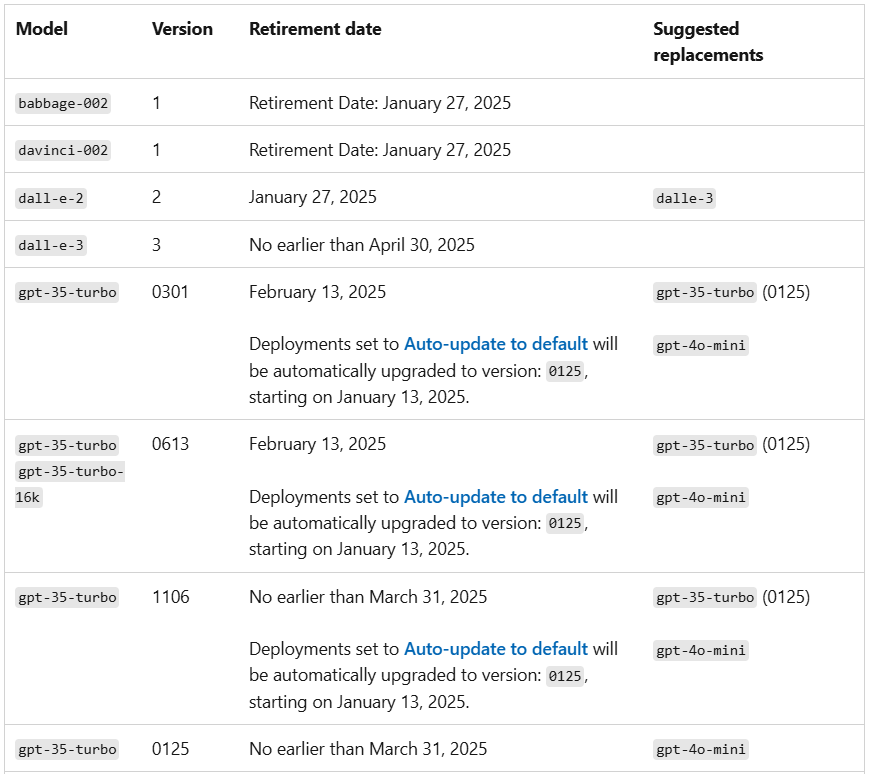Click gpt-35-turbo (0125) replacement in 1106 row
The height and width of the screenshot is (774, 870).
pos(731,597)
